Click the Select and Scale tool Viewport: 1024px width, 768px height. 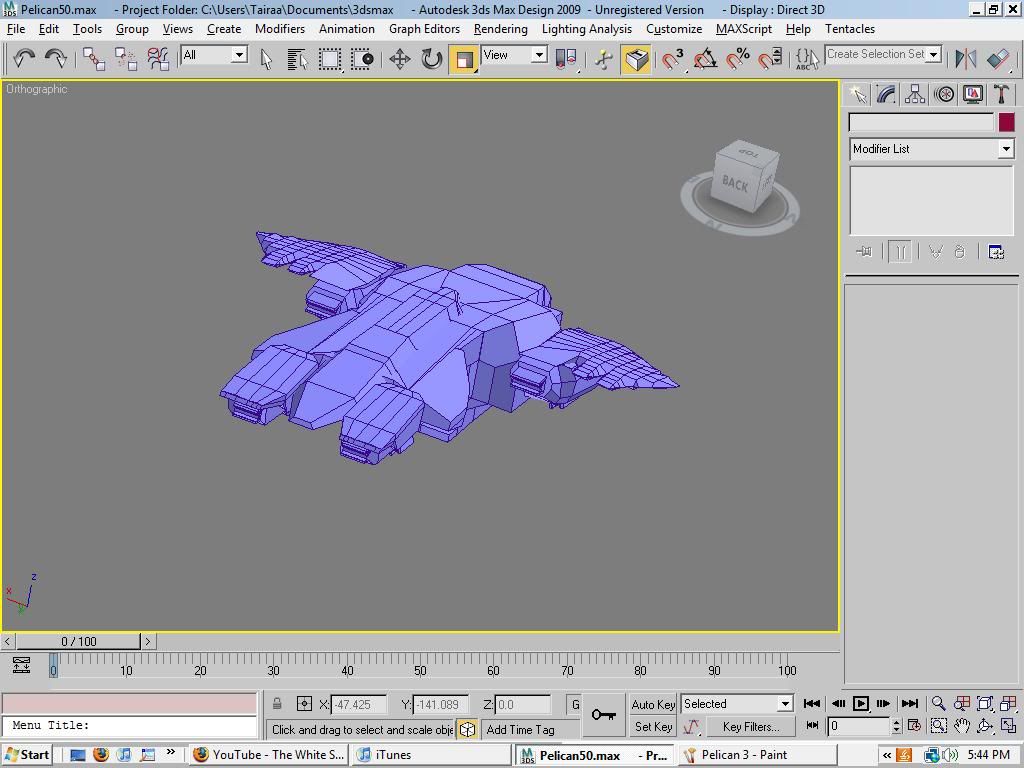click(x=464, y=59)
